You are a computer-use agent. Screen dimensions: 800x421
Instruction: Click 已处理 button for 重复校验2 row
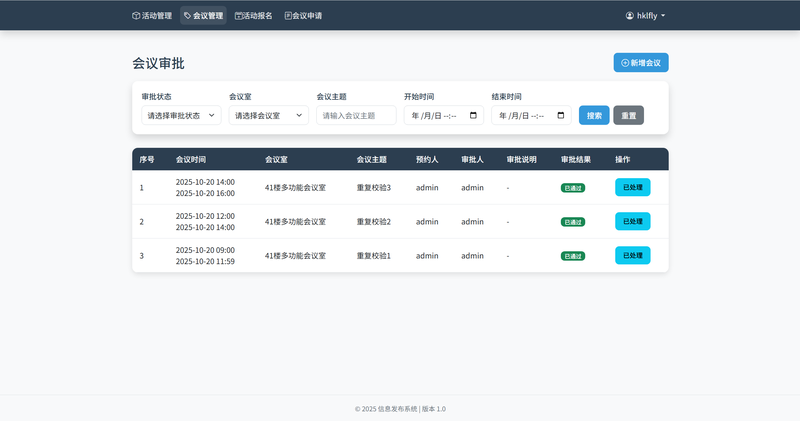pyautogui.click(x=632, y=221)
